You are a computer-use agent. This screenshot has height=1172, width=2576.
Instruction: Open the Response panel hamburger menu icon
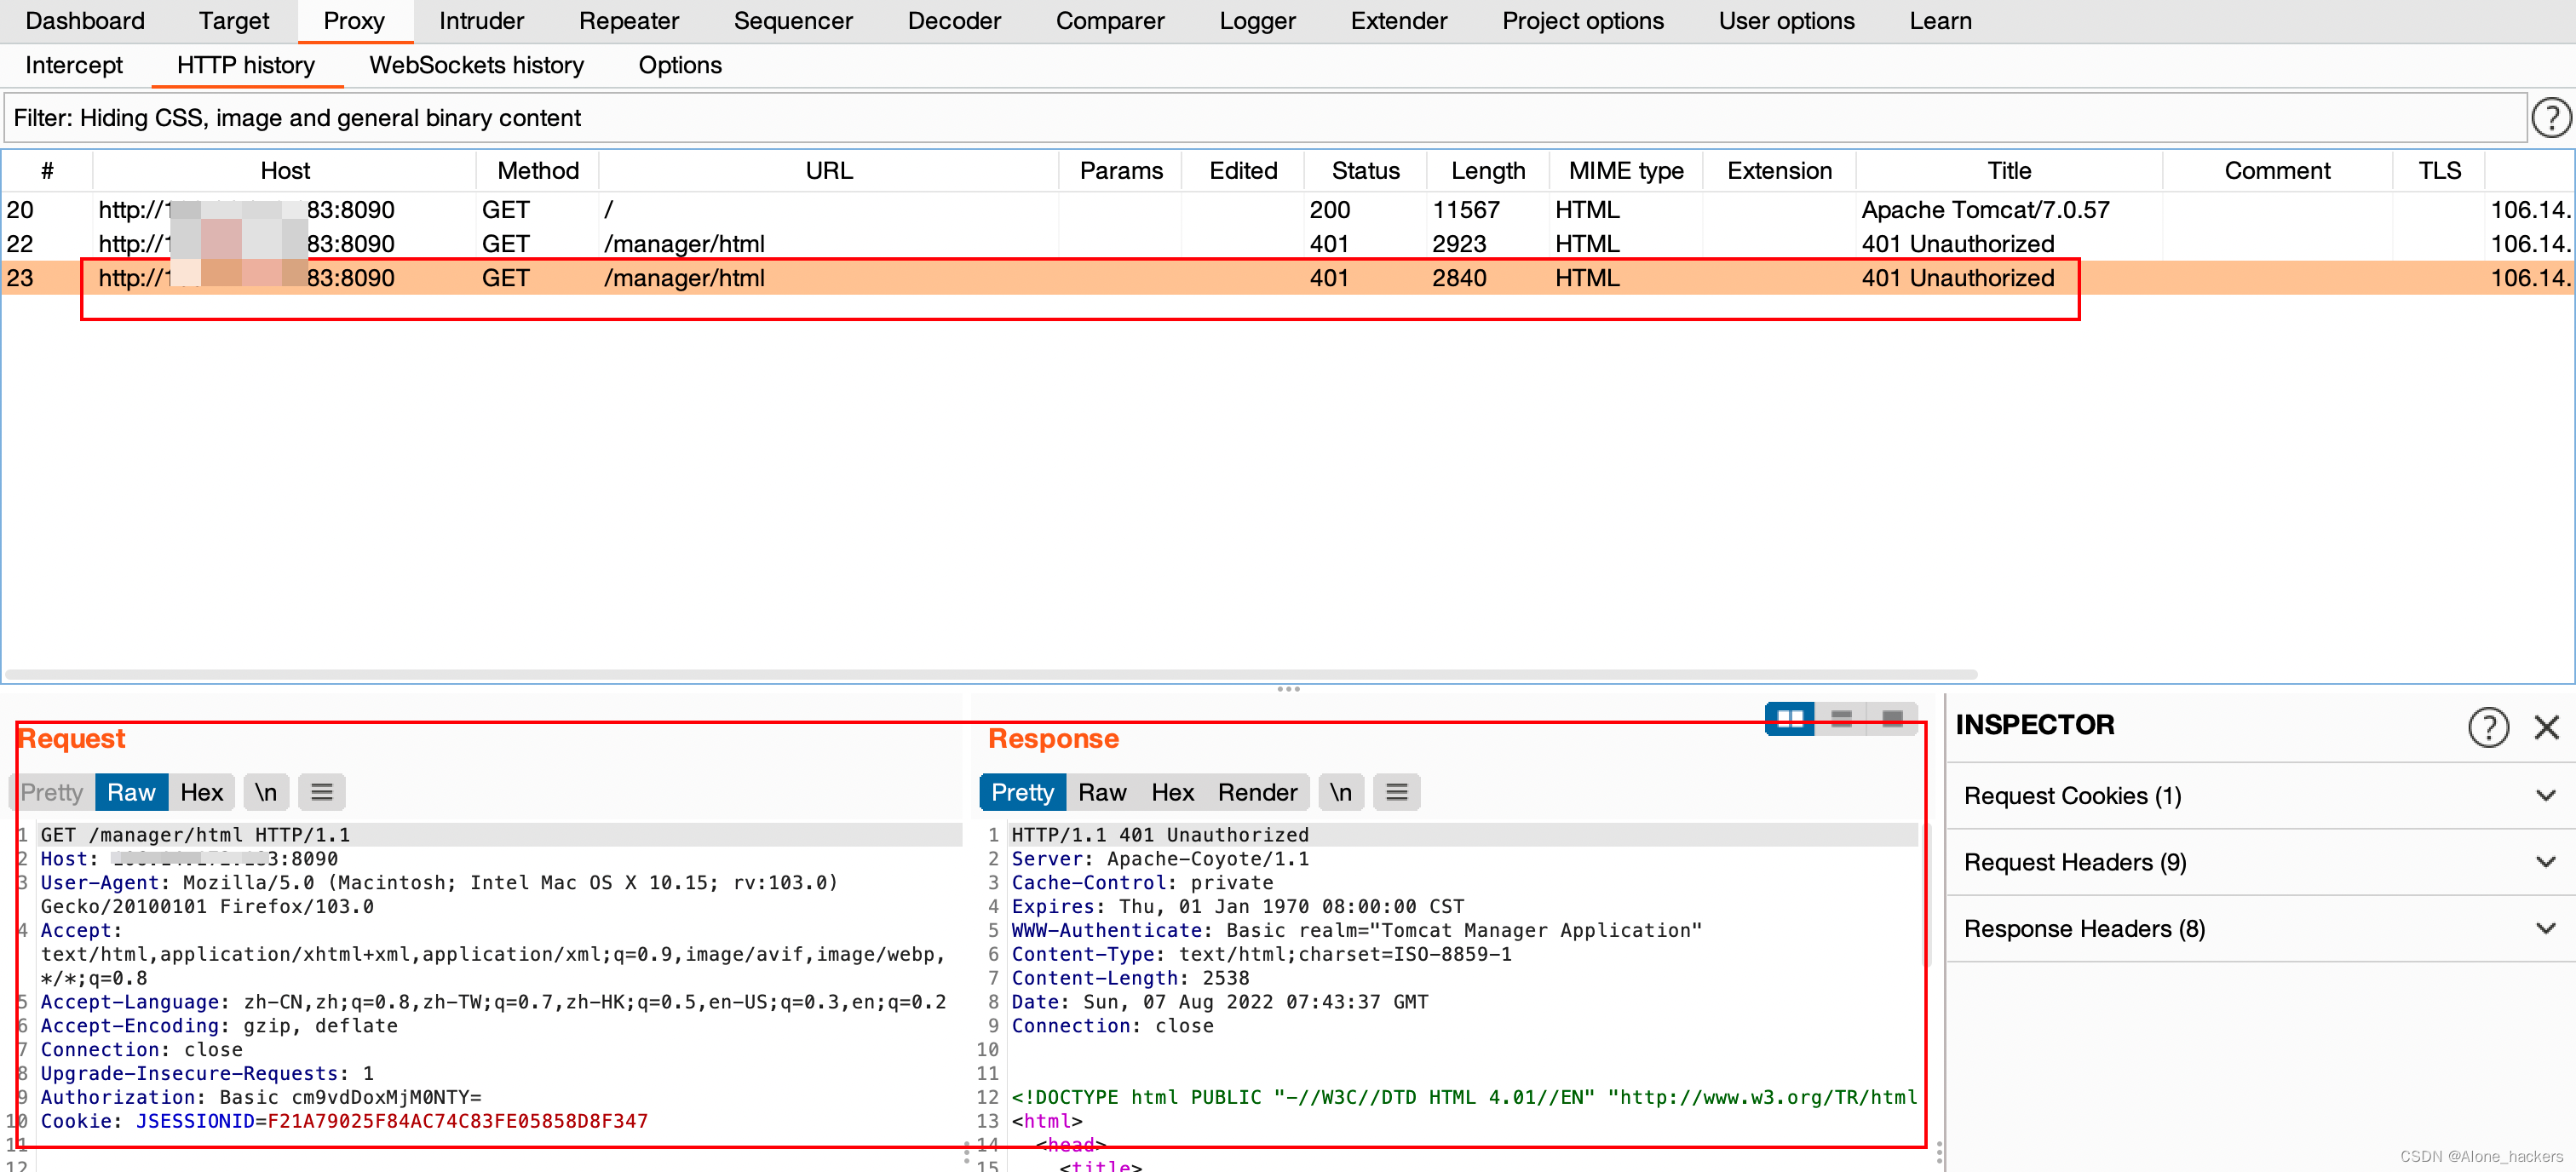1396,792
